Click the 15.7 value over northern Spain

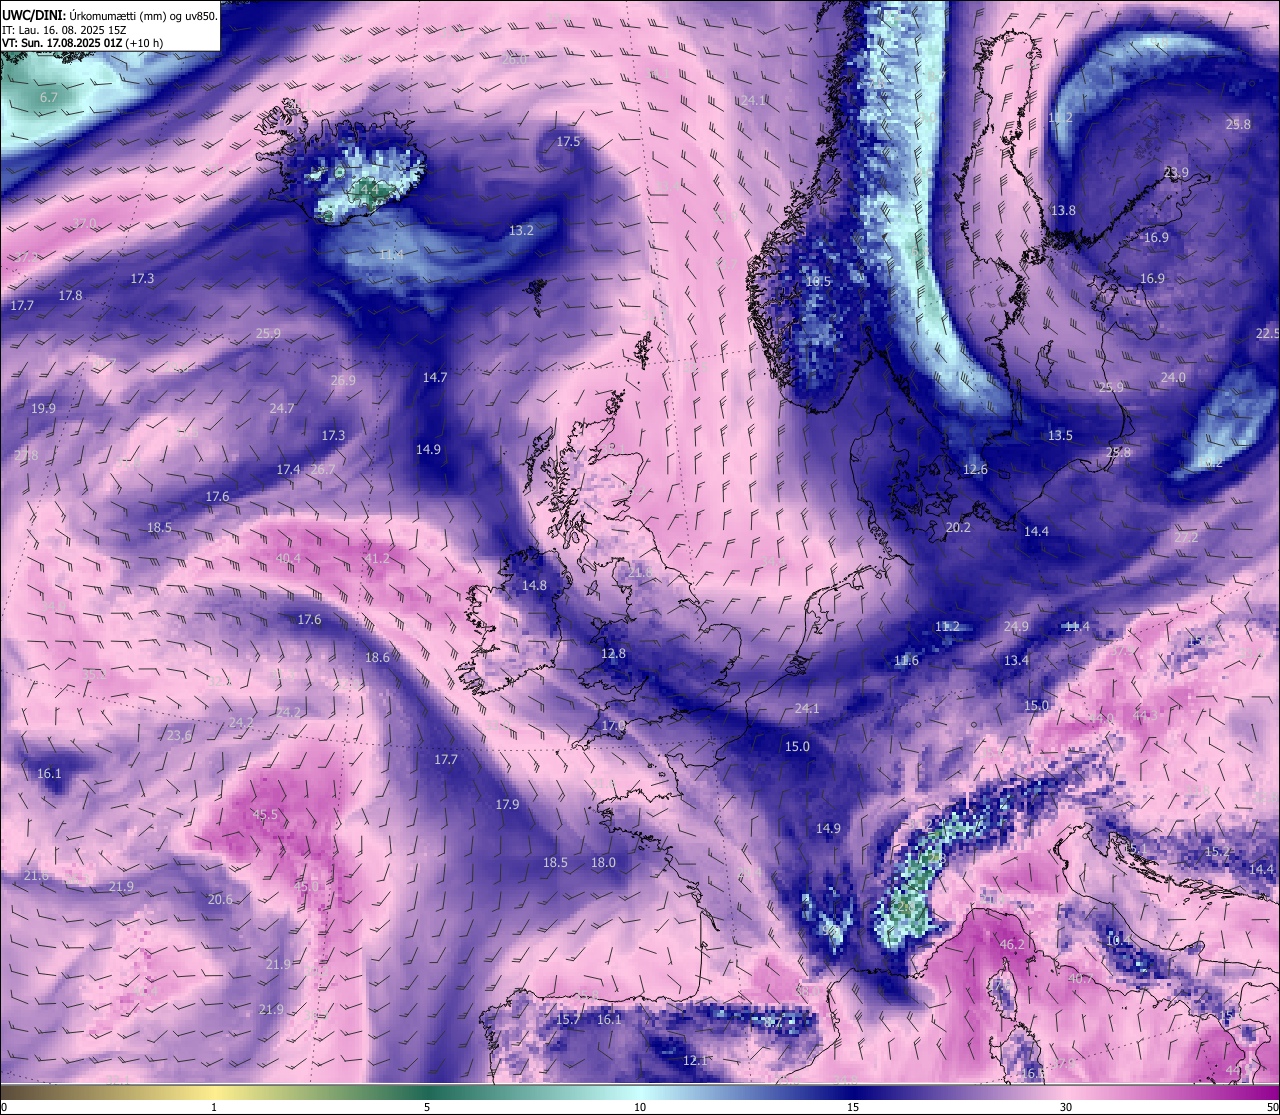point(568,1019)
